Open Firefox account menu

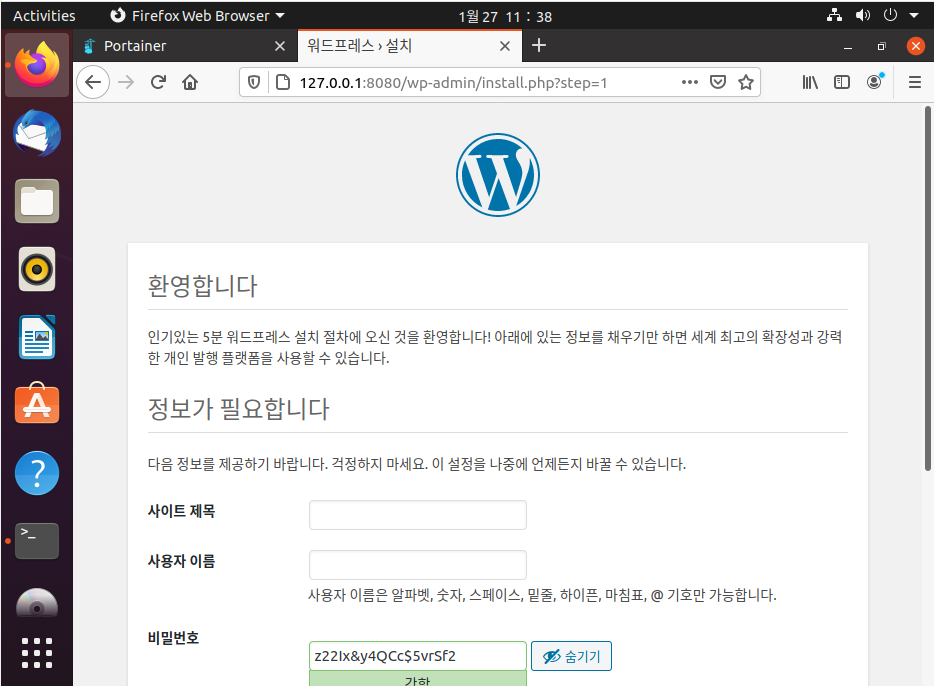(874, 82)
